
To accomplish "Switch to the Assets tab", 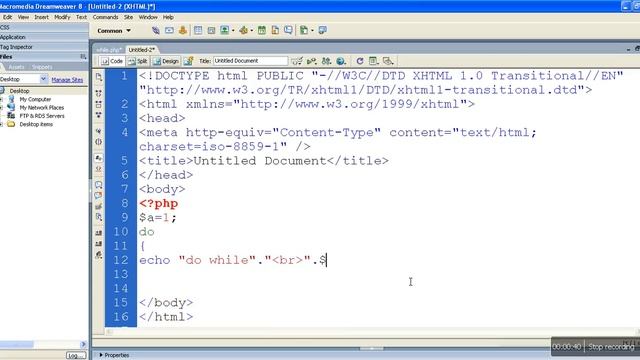I will point(16,67).
